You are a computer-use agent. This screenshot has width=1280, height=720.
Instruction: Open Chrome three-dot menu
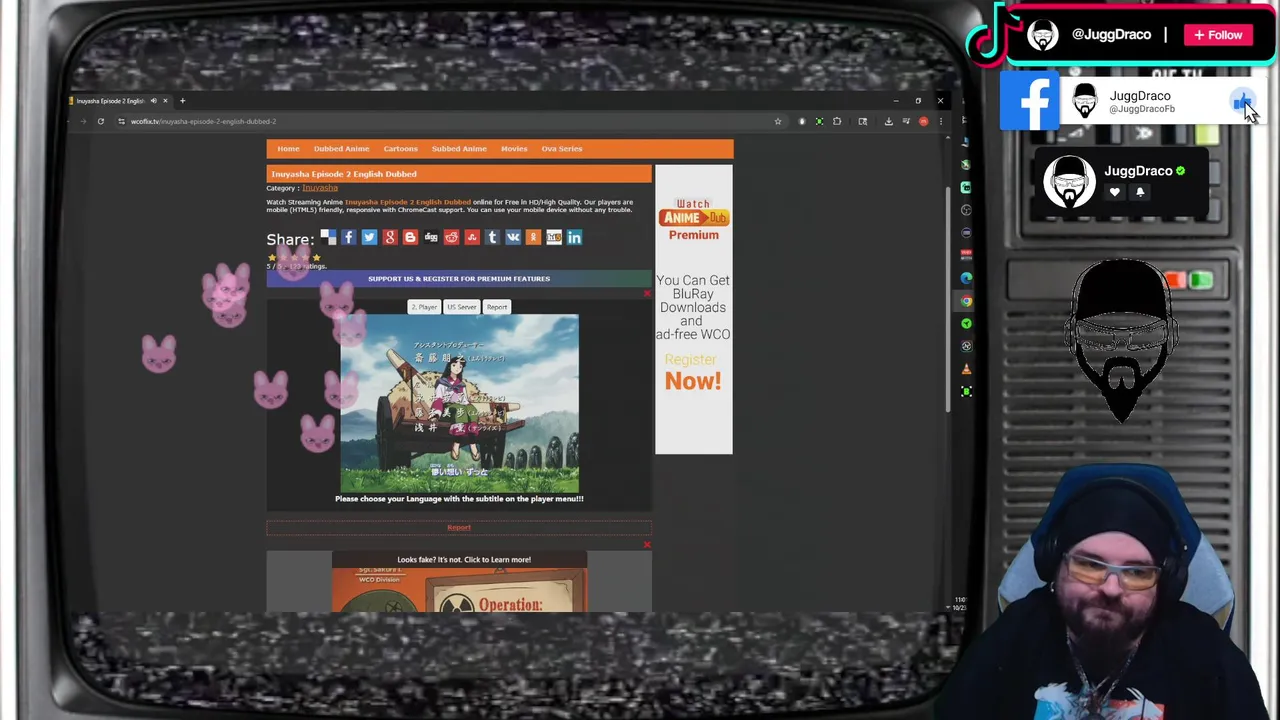coord(940,121)
